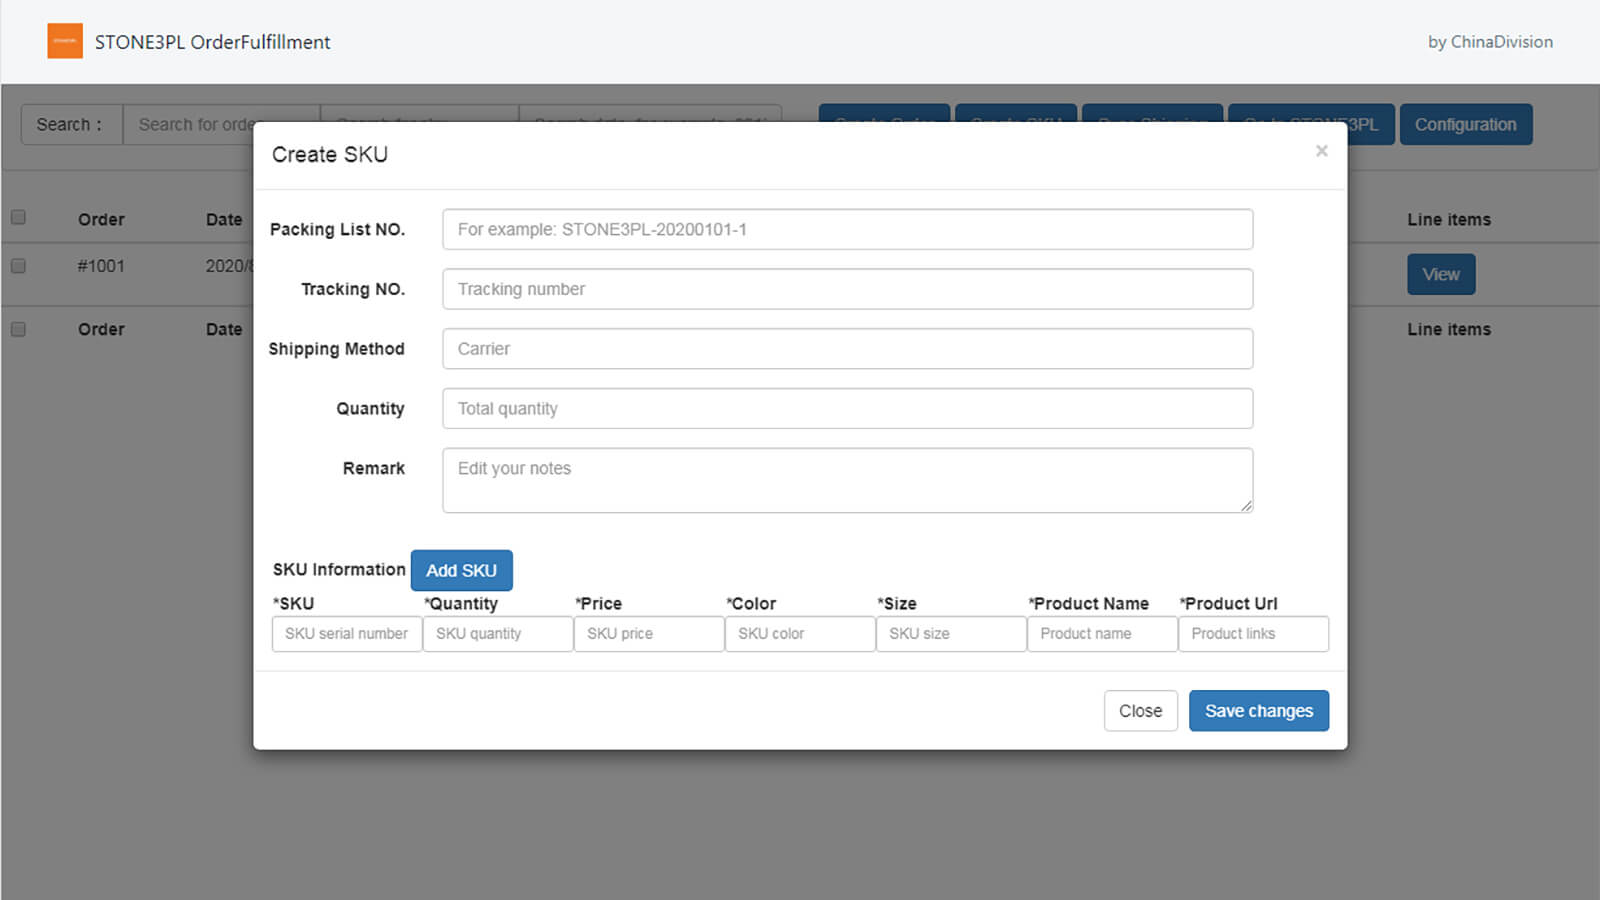Click Close at the bottom of dialog
The height and width of the screenshot is (900, 1600).
coord(1140,710)
